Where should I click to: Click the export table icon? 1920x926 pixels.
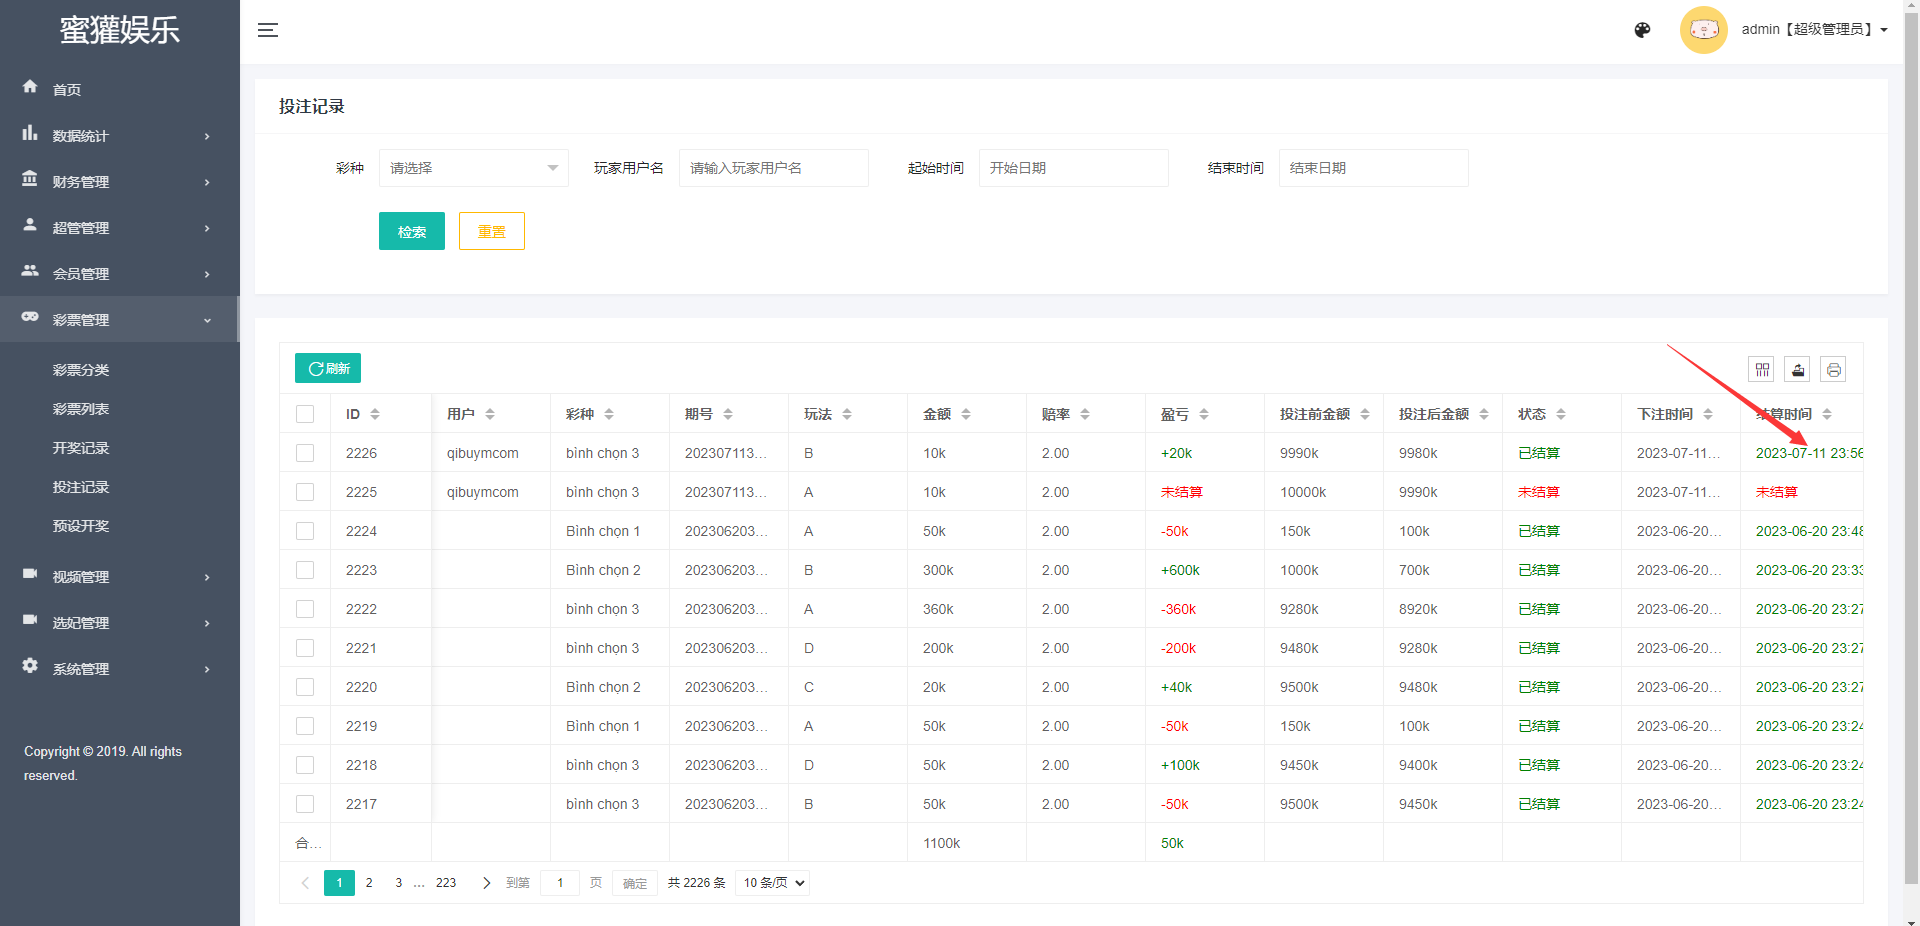1797,370
